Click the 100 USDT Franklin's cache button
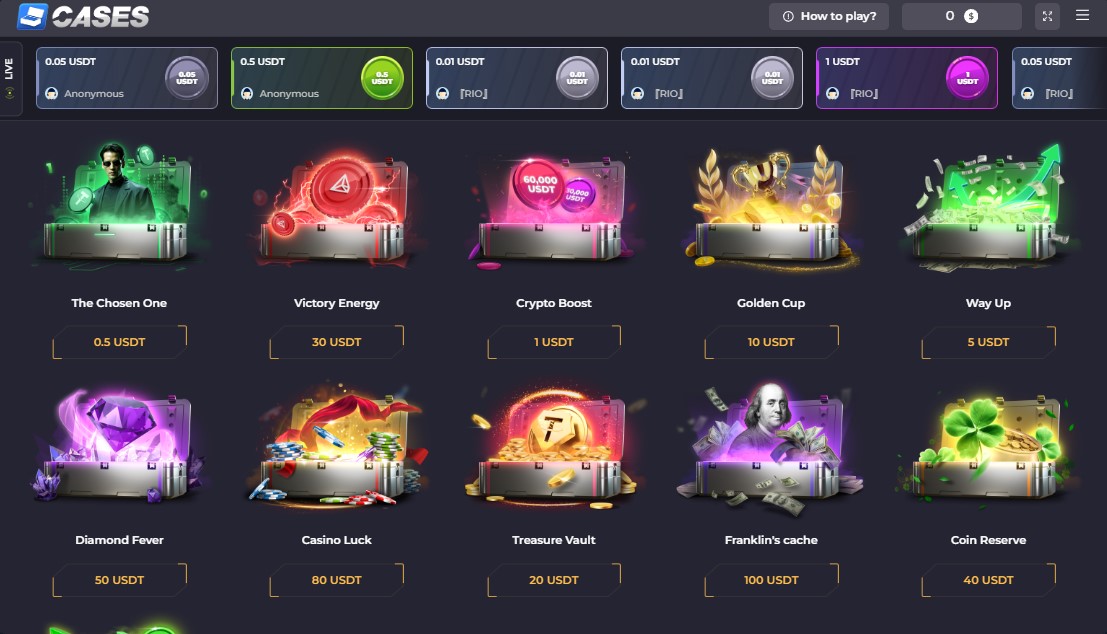This screenshot has width=1107, height=634. coord(771,580)
